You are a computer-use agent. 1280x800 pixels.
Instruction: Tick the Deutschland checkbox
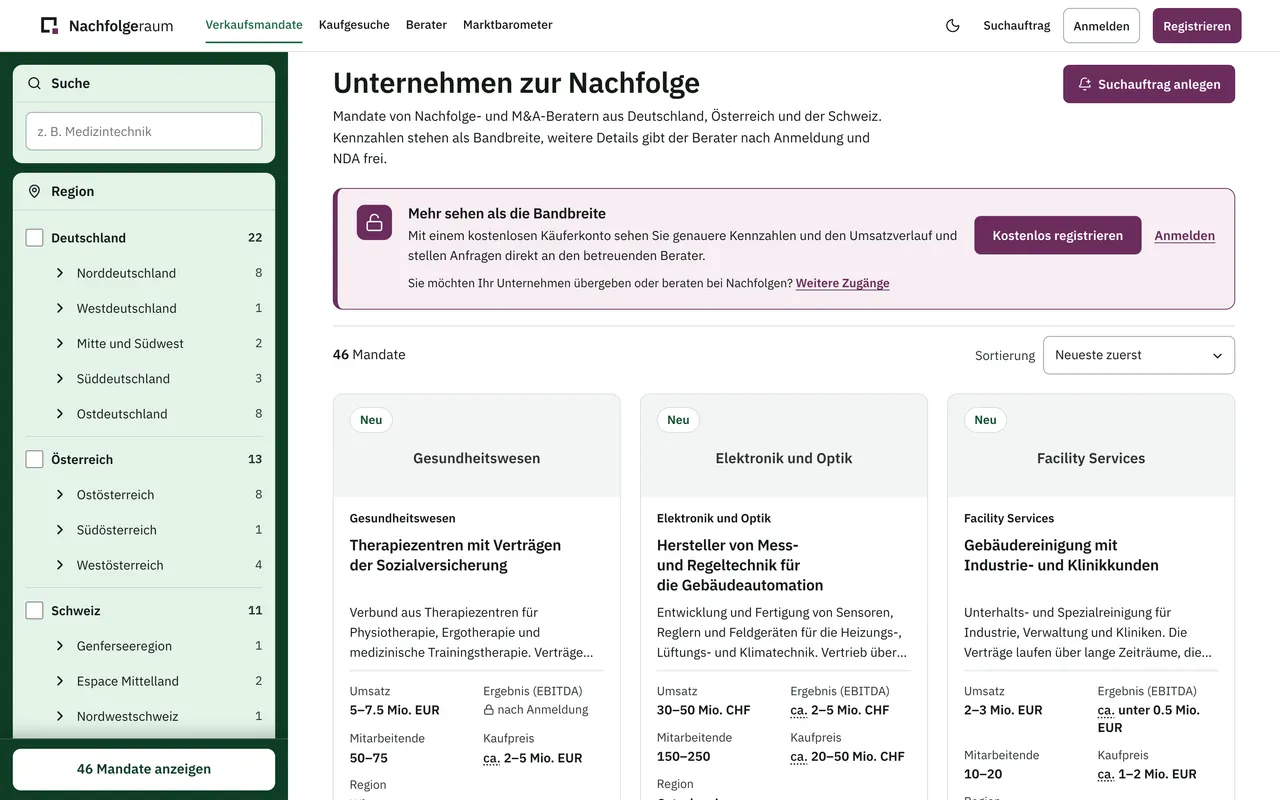tap(34, 238)
